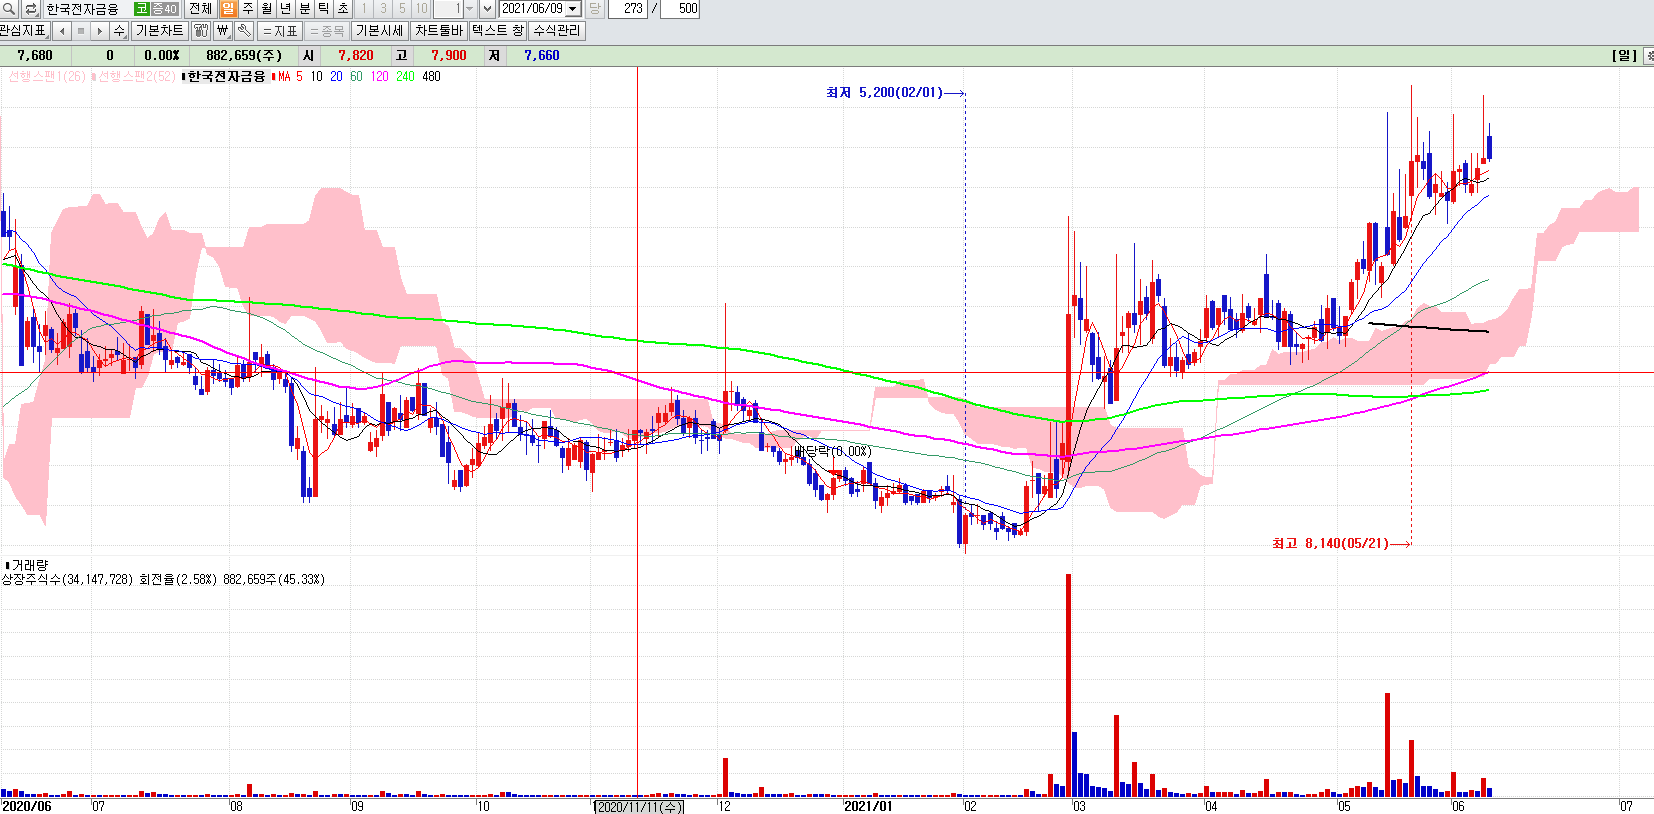The height and width of the screenshot is (814, 1654).
Task: Click the 수 toolbar button
Action: click(119, 31)
